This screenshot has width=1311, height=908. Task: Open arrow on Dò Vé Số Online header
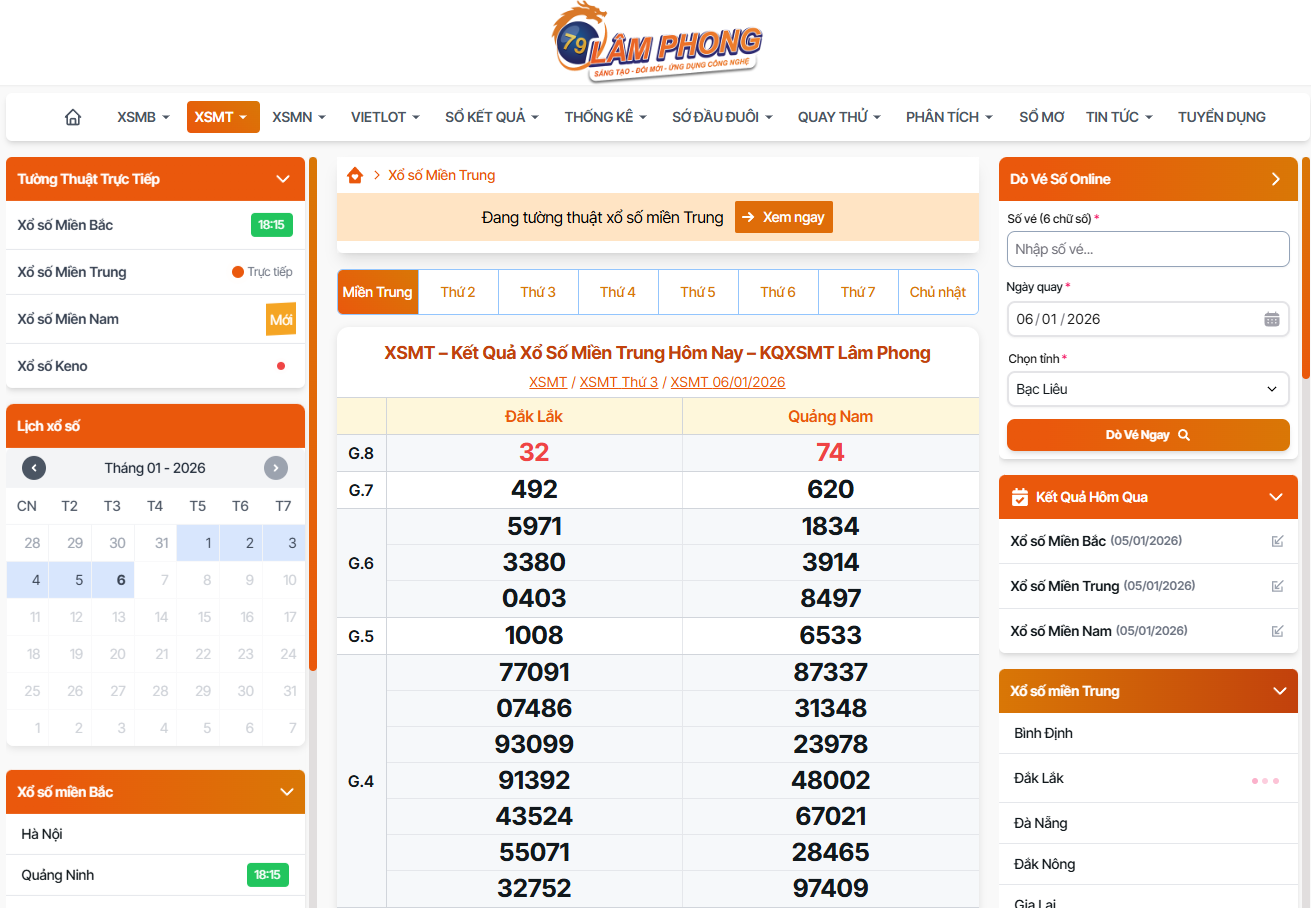tap(1275, 179)
